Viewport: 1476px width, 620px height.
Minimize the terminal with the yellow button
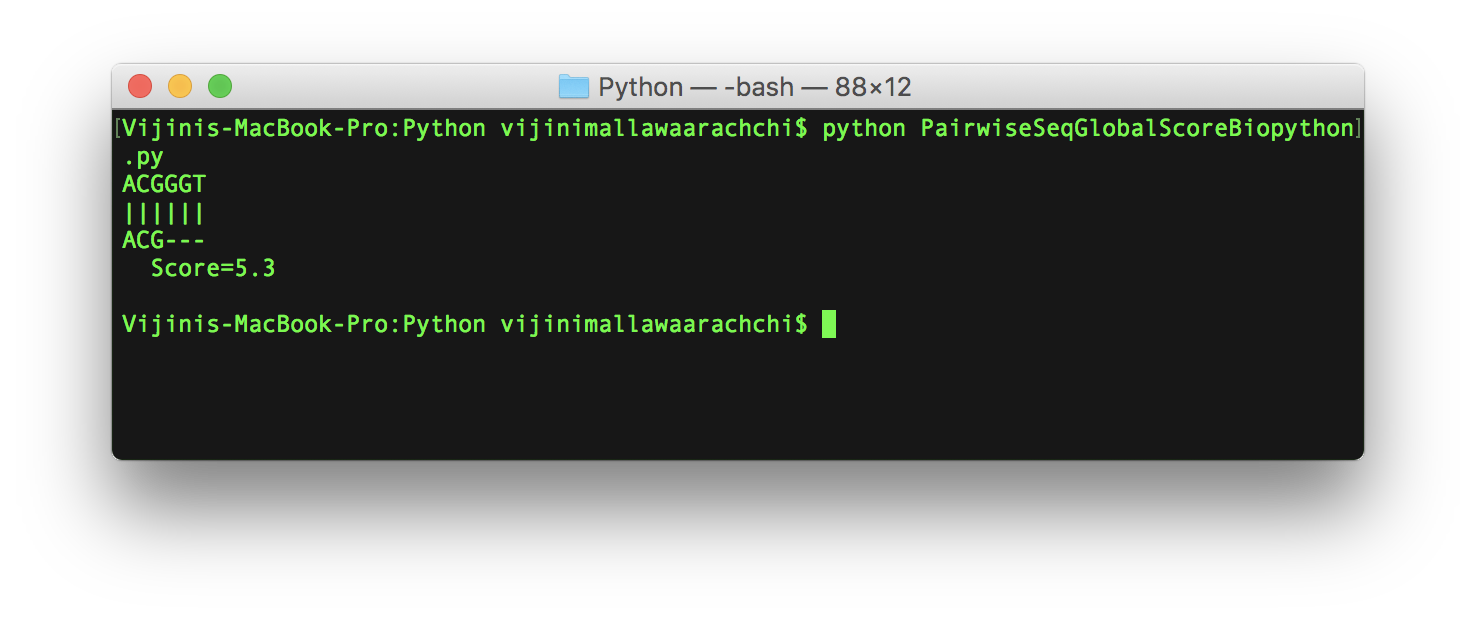180,87
